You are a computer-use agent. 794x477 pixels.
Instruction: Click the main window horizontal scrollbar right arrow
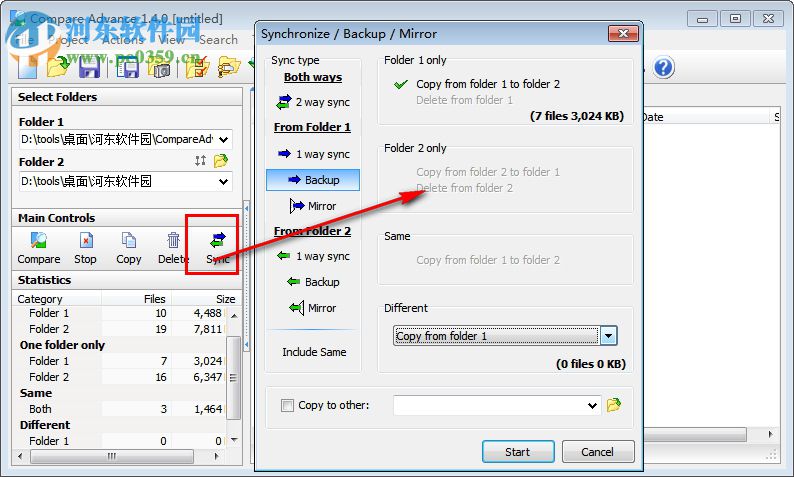[x=770, y=434]
